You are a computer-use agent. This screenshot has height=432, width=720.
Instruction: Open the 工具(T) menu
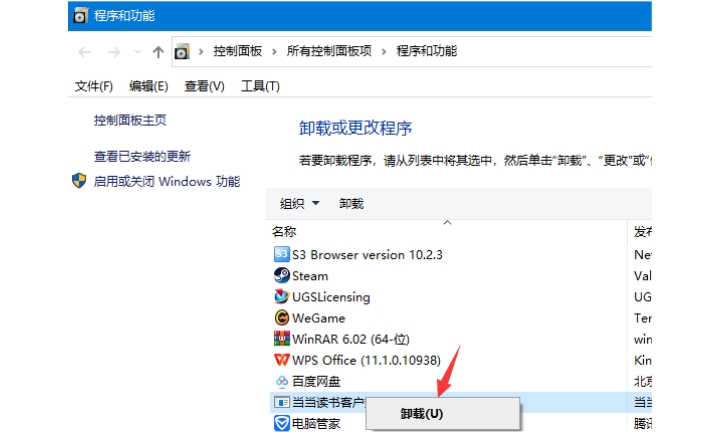(x=260, y=86)
